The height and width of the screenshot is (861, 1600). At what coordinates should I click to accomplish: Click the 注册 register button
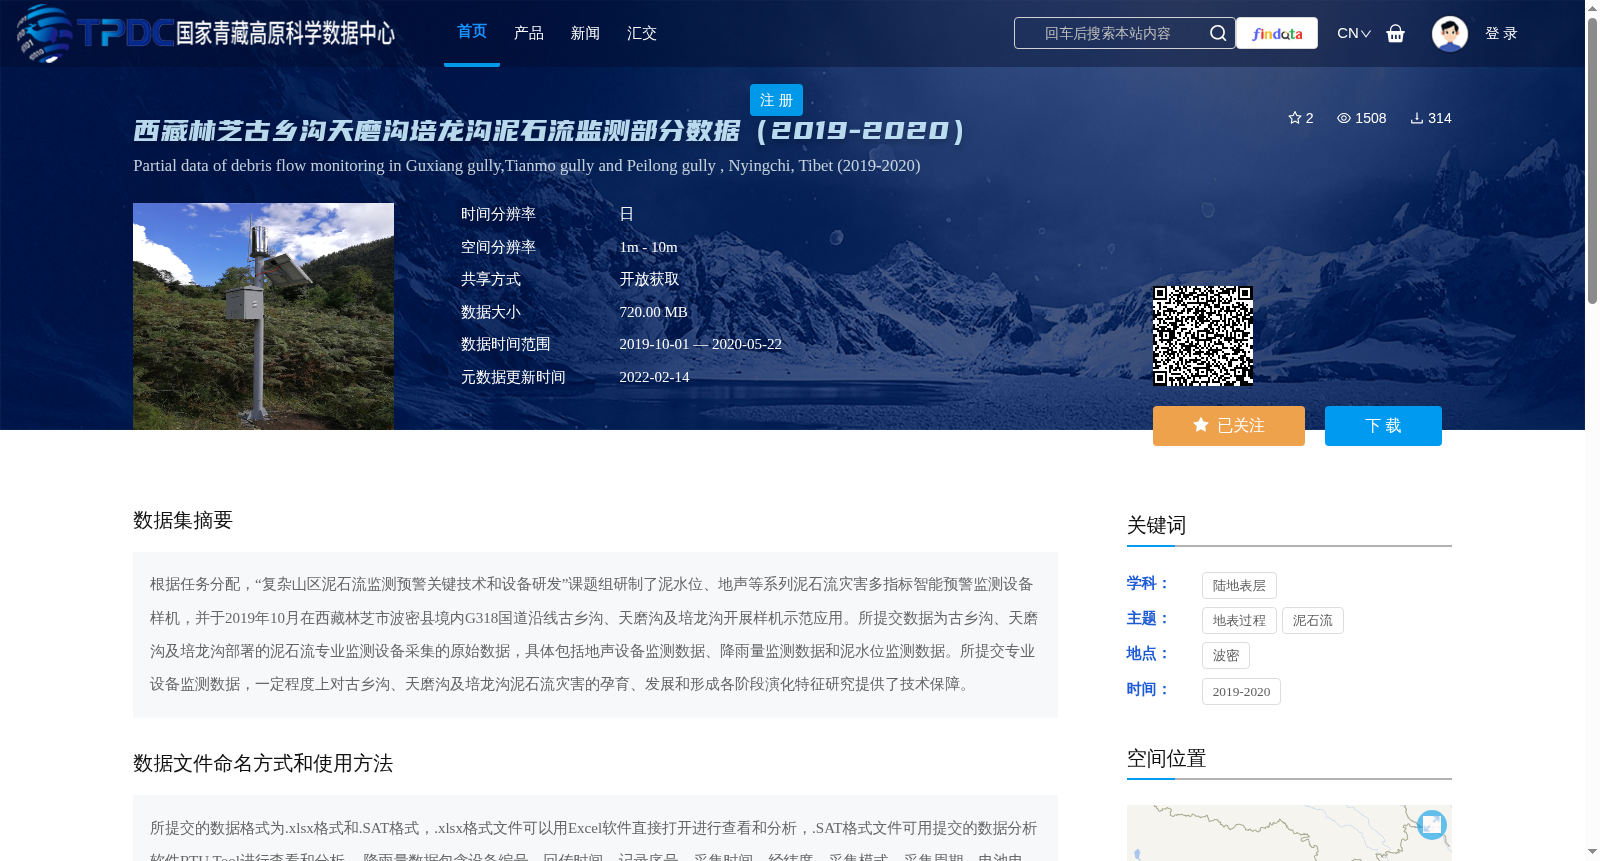776,100
